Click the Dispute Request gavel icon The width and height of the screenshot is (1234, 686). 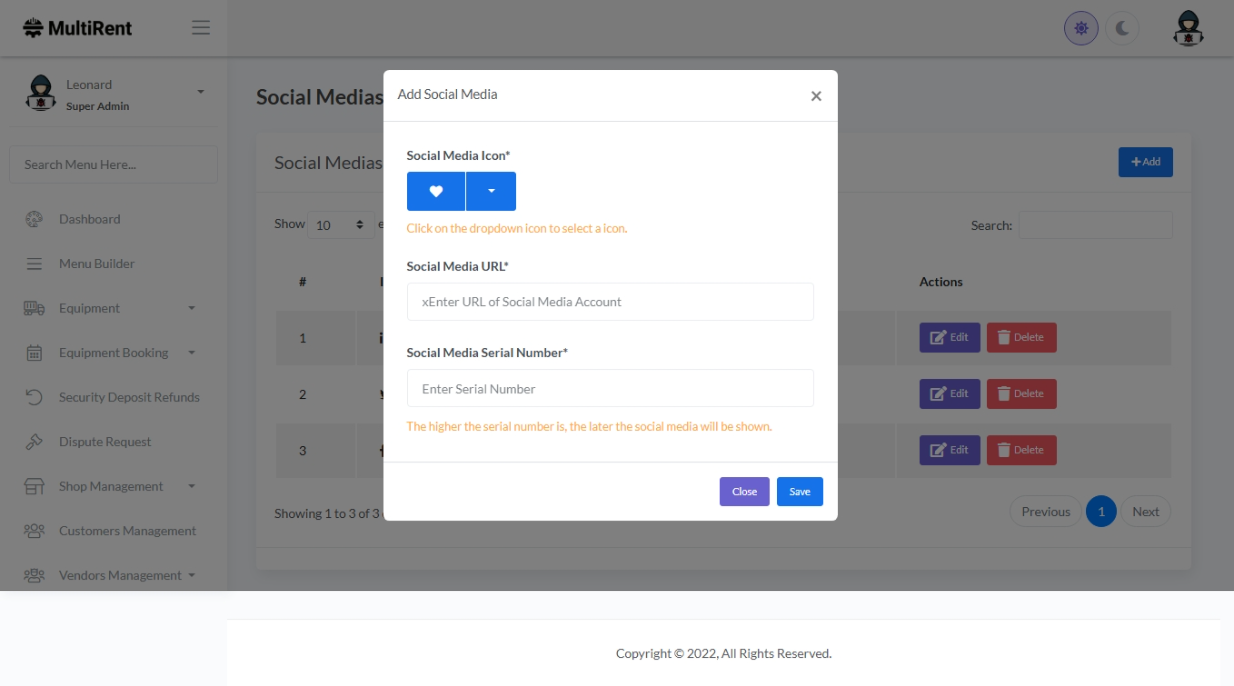click(34, 442)
